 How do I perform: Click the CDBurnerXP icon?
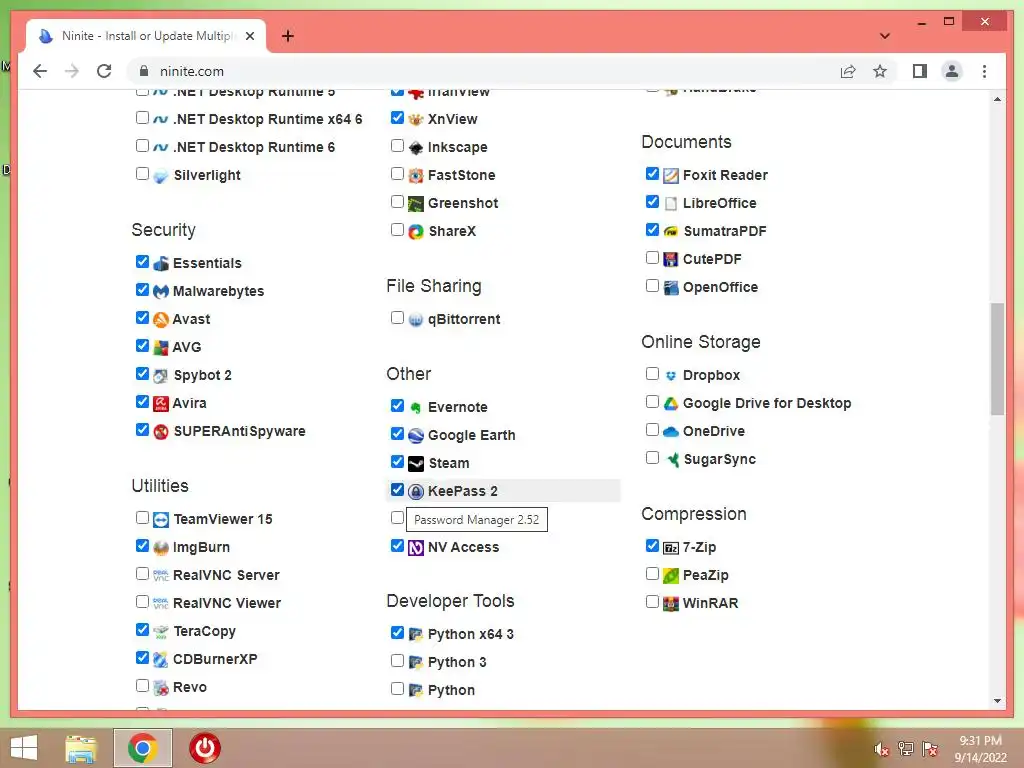[161, 660]
